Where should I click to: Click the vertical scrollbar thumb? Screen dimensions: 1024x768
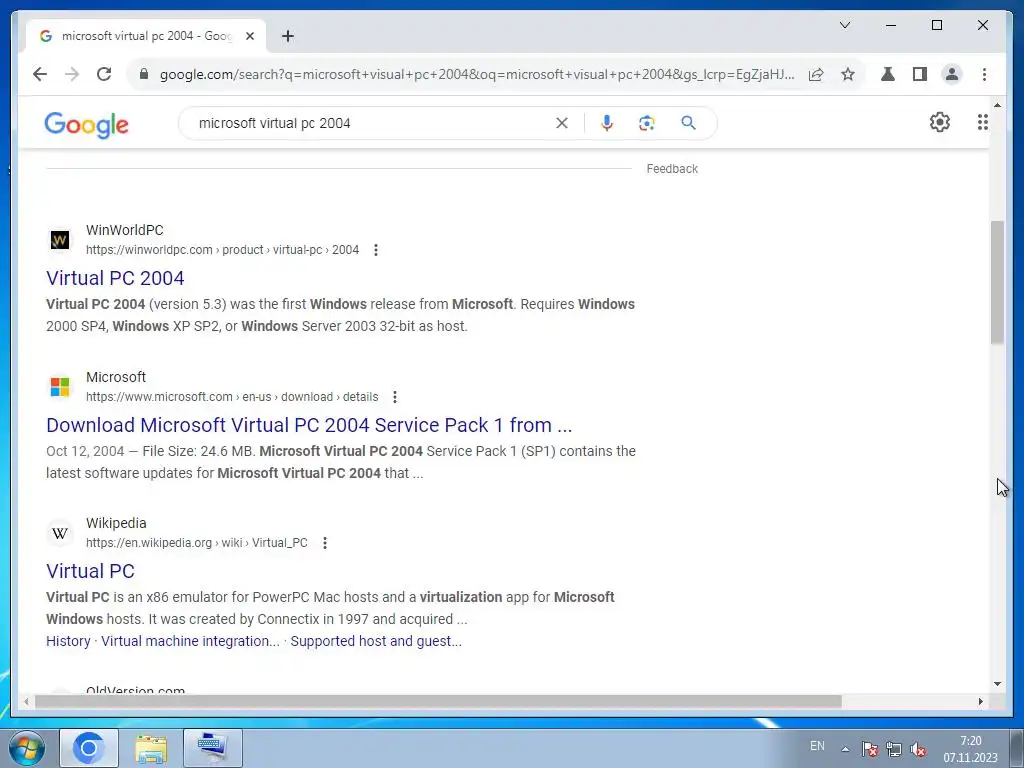(x=997, y=282)
